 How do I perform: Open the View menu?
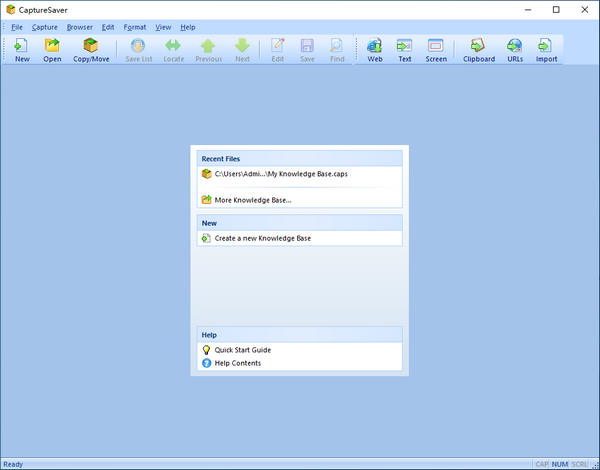point(163,27)
